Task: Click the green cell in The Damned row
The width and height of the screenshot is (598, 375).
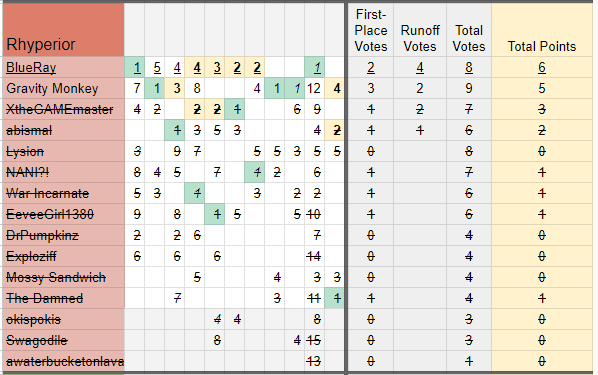Action: tap(334, 298)
